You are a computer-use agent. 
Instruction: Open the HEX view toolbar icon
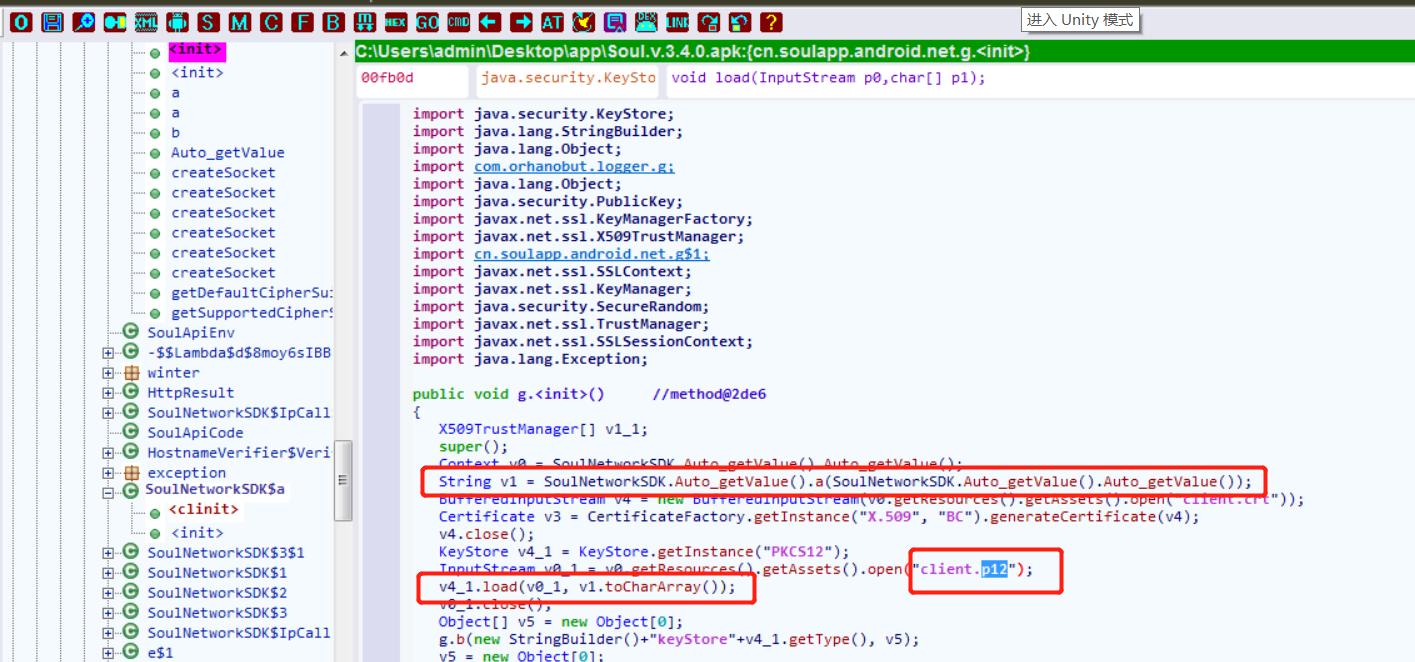[x=396, y=21]
